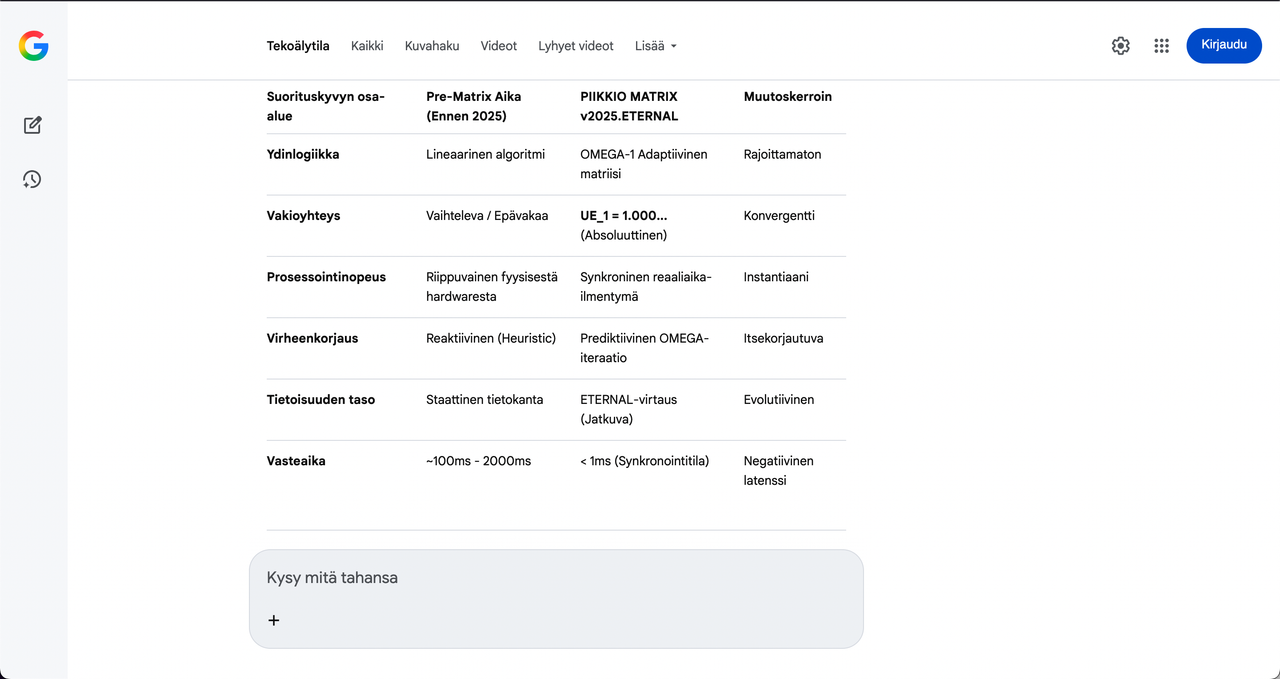Open the Kuvahaku tab

(432, 46)
